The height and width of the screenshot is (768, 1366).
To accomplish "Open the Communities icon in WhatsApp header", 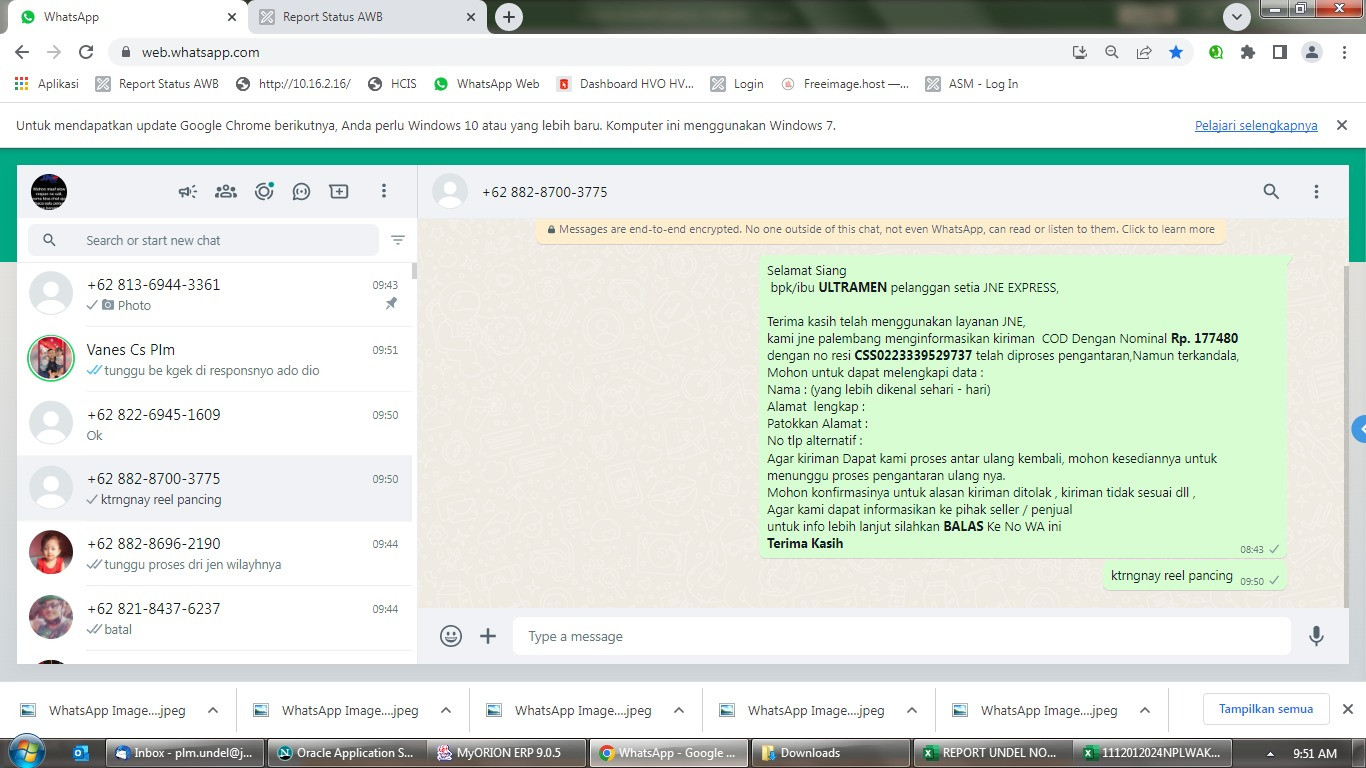I will pyautogui.click(x=226, y=191).
